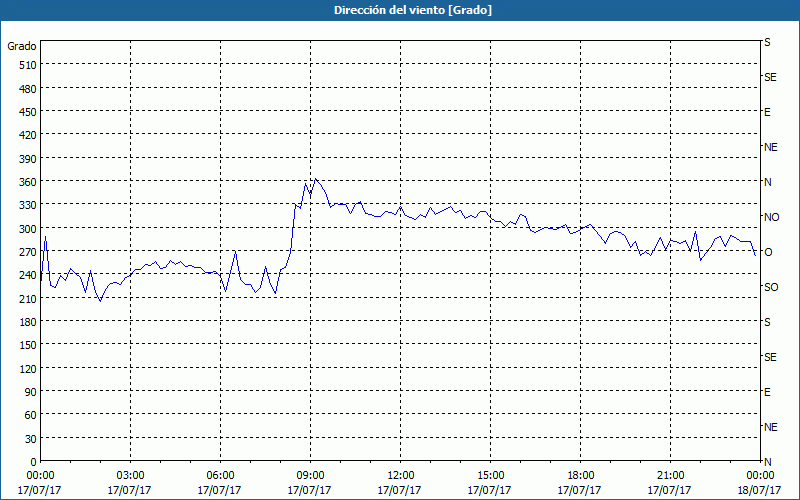The image size is (800, 500).
Task: Select the 420 degree axis label
Action: point(28,136)
